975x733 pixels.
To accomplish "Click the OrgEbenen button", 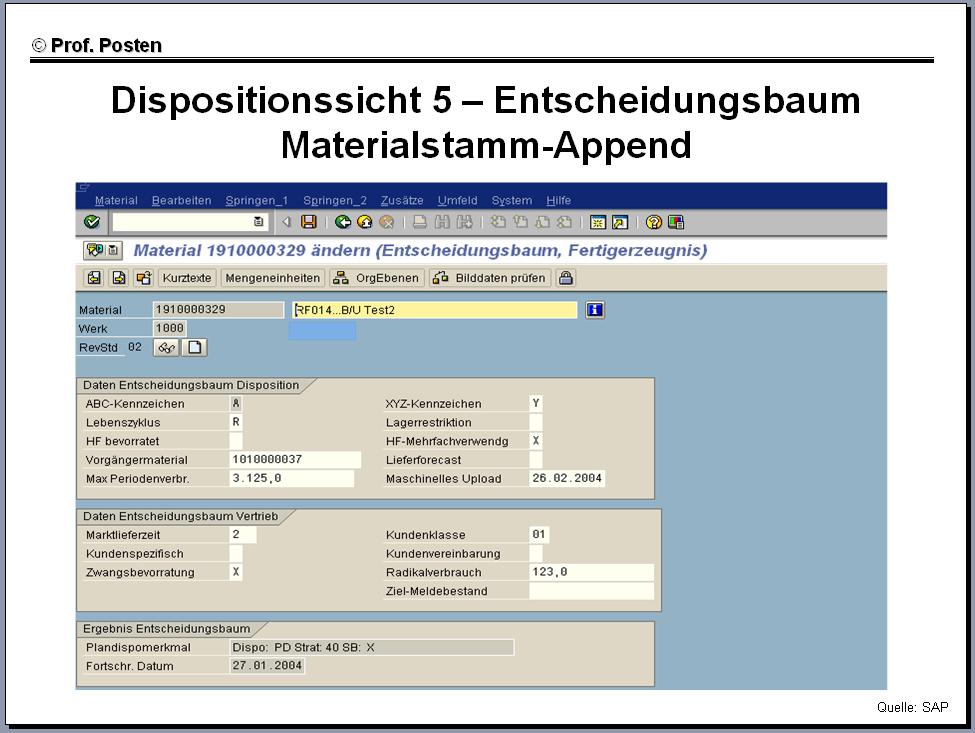I will click(x=377, y=278).
